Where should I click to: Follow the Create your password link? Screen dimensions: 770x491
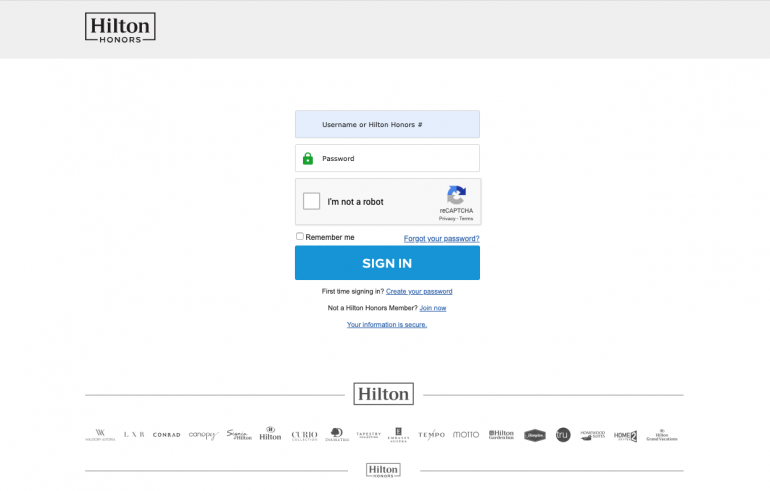pyautogui.click(x=419, y=291)
